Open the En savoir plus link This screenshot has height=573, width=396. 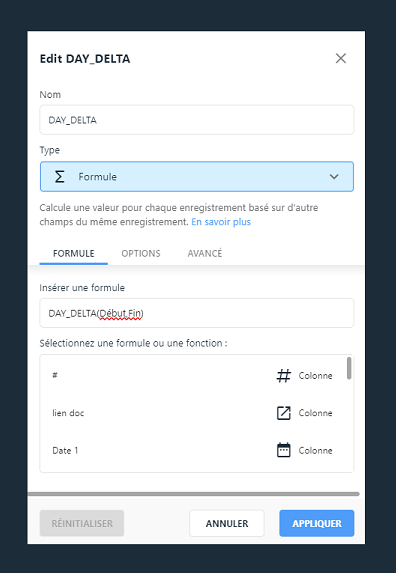pyautogui.click(x=221, y=222)
